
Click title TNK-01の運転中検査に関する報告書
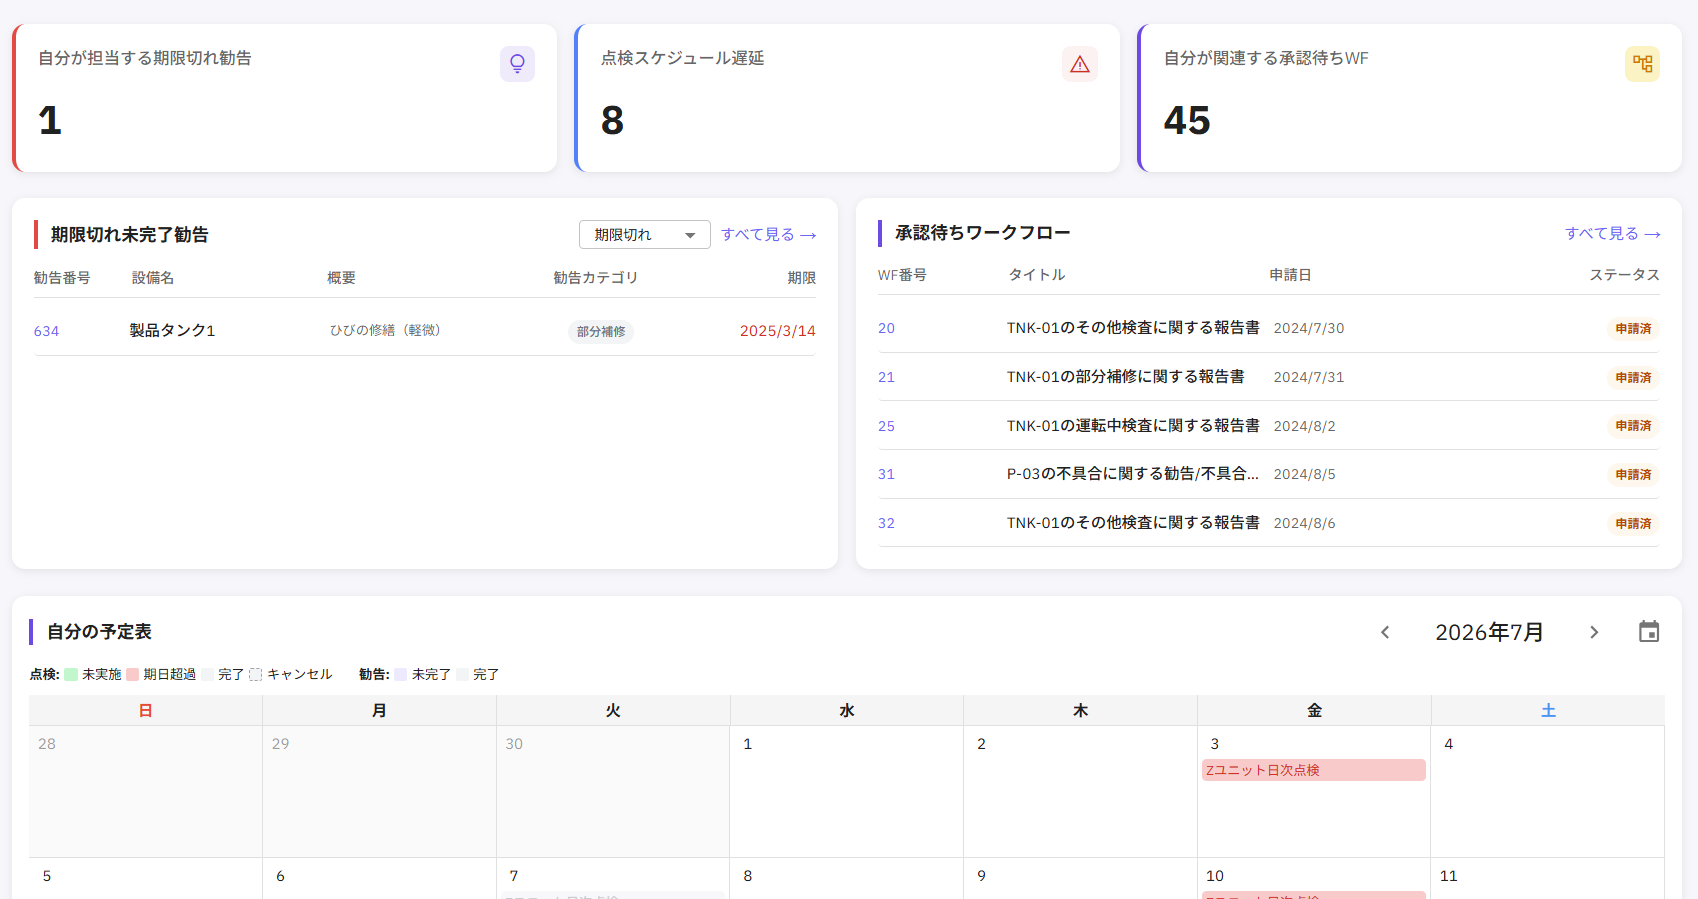pos(1133,426)
